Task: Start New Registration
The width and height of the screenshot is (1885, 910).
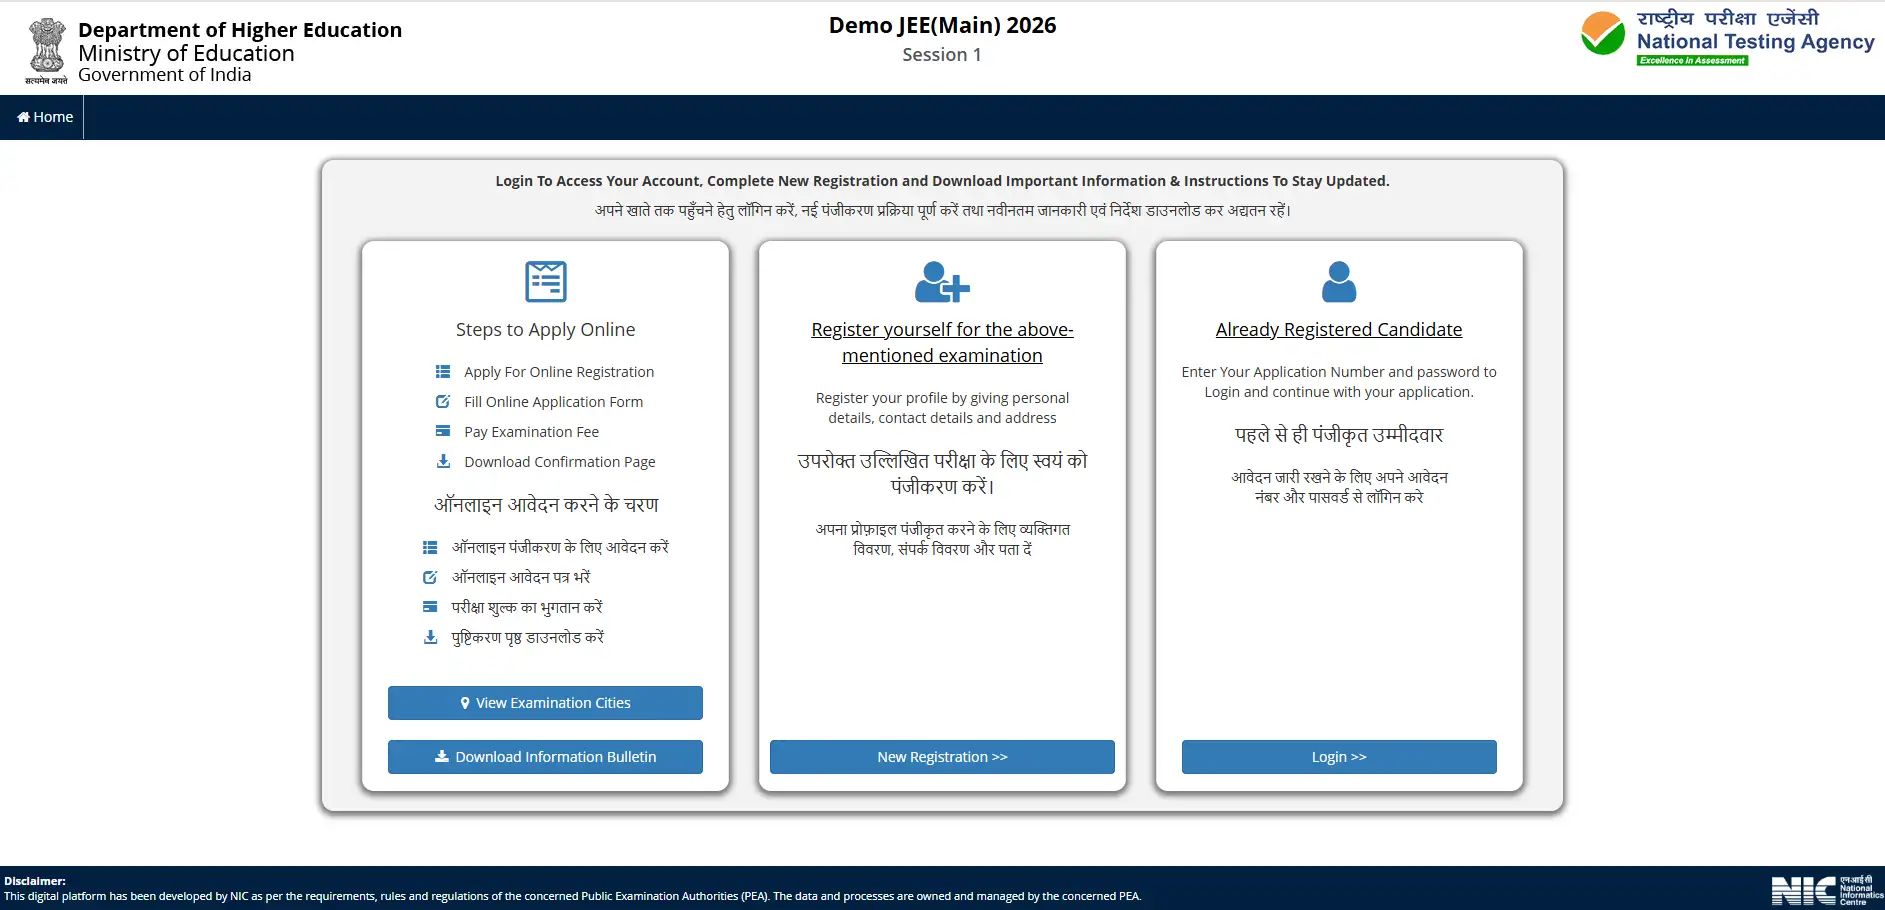Action: 942,757
